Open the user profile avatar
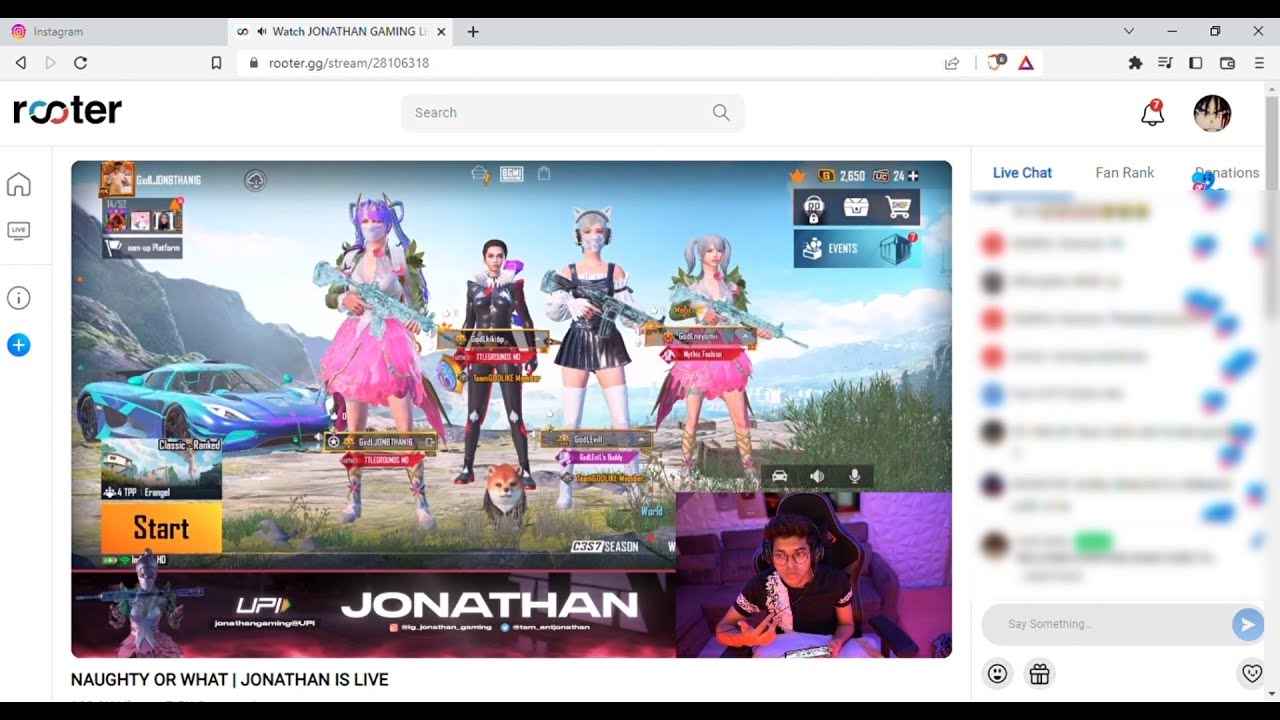1280x720 pixels. coord(1212,113)
